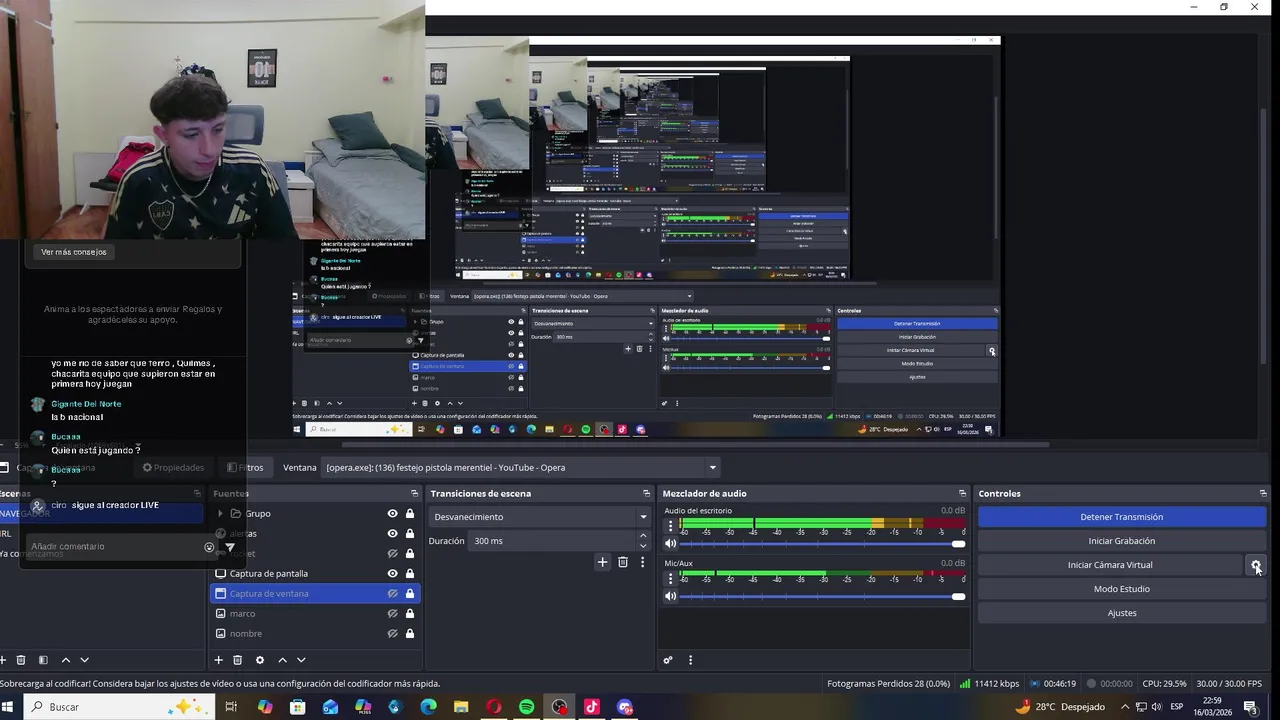Select the marco source row
The height and width of the screenshot is (720, 1280).
click(x=315, y=613)
